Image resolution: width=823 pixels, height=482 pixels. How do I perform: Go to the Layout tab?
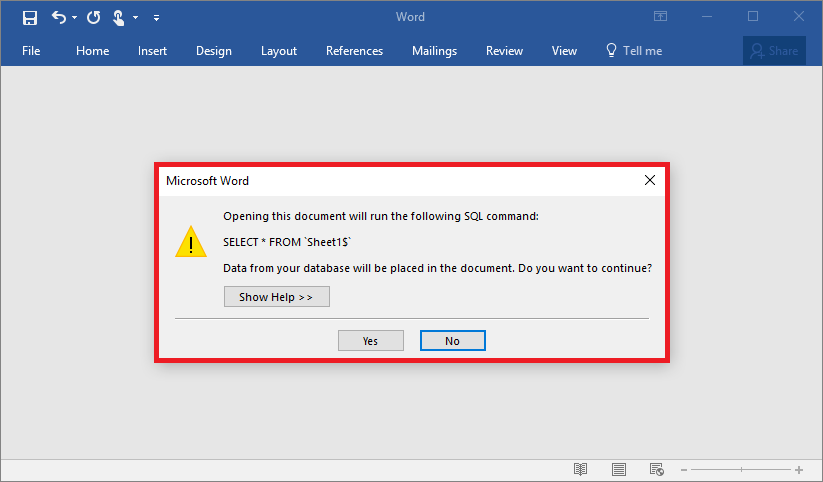point(279,51)
